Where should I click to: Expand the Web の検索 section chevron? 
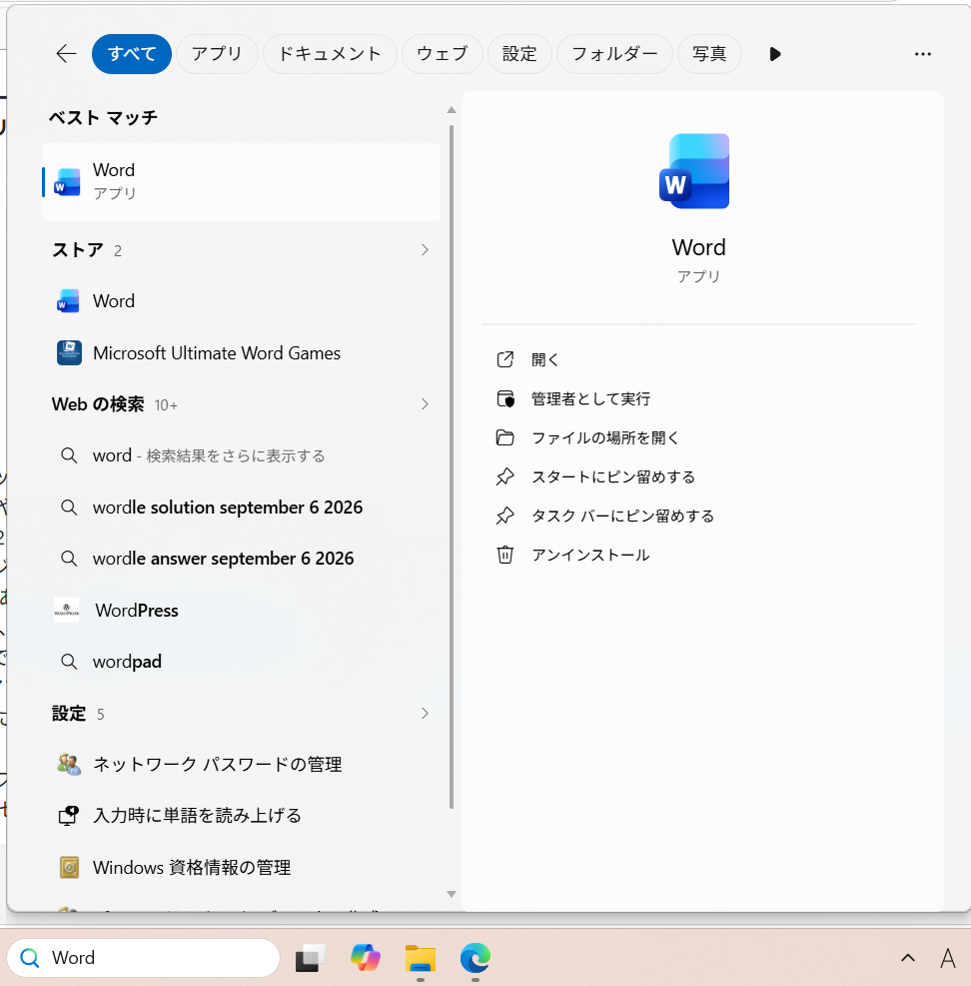point(425,404)
